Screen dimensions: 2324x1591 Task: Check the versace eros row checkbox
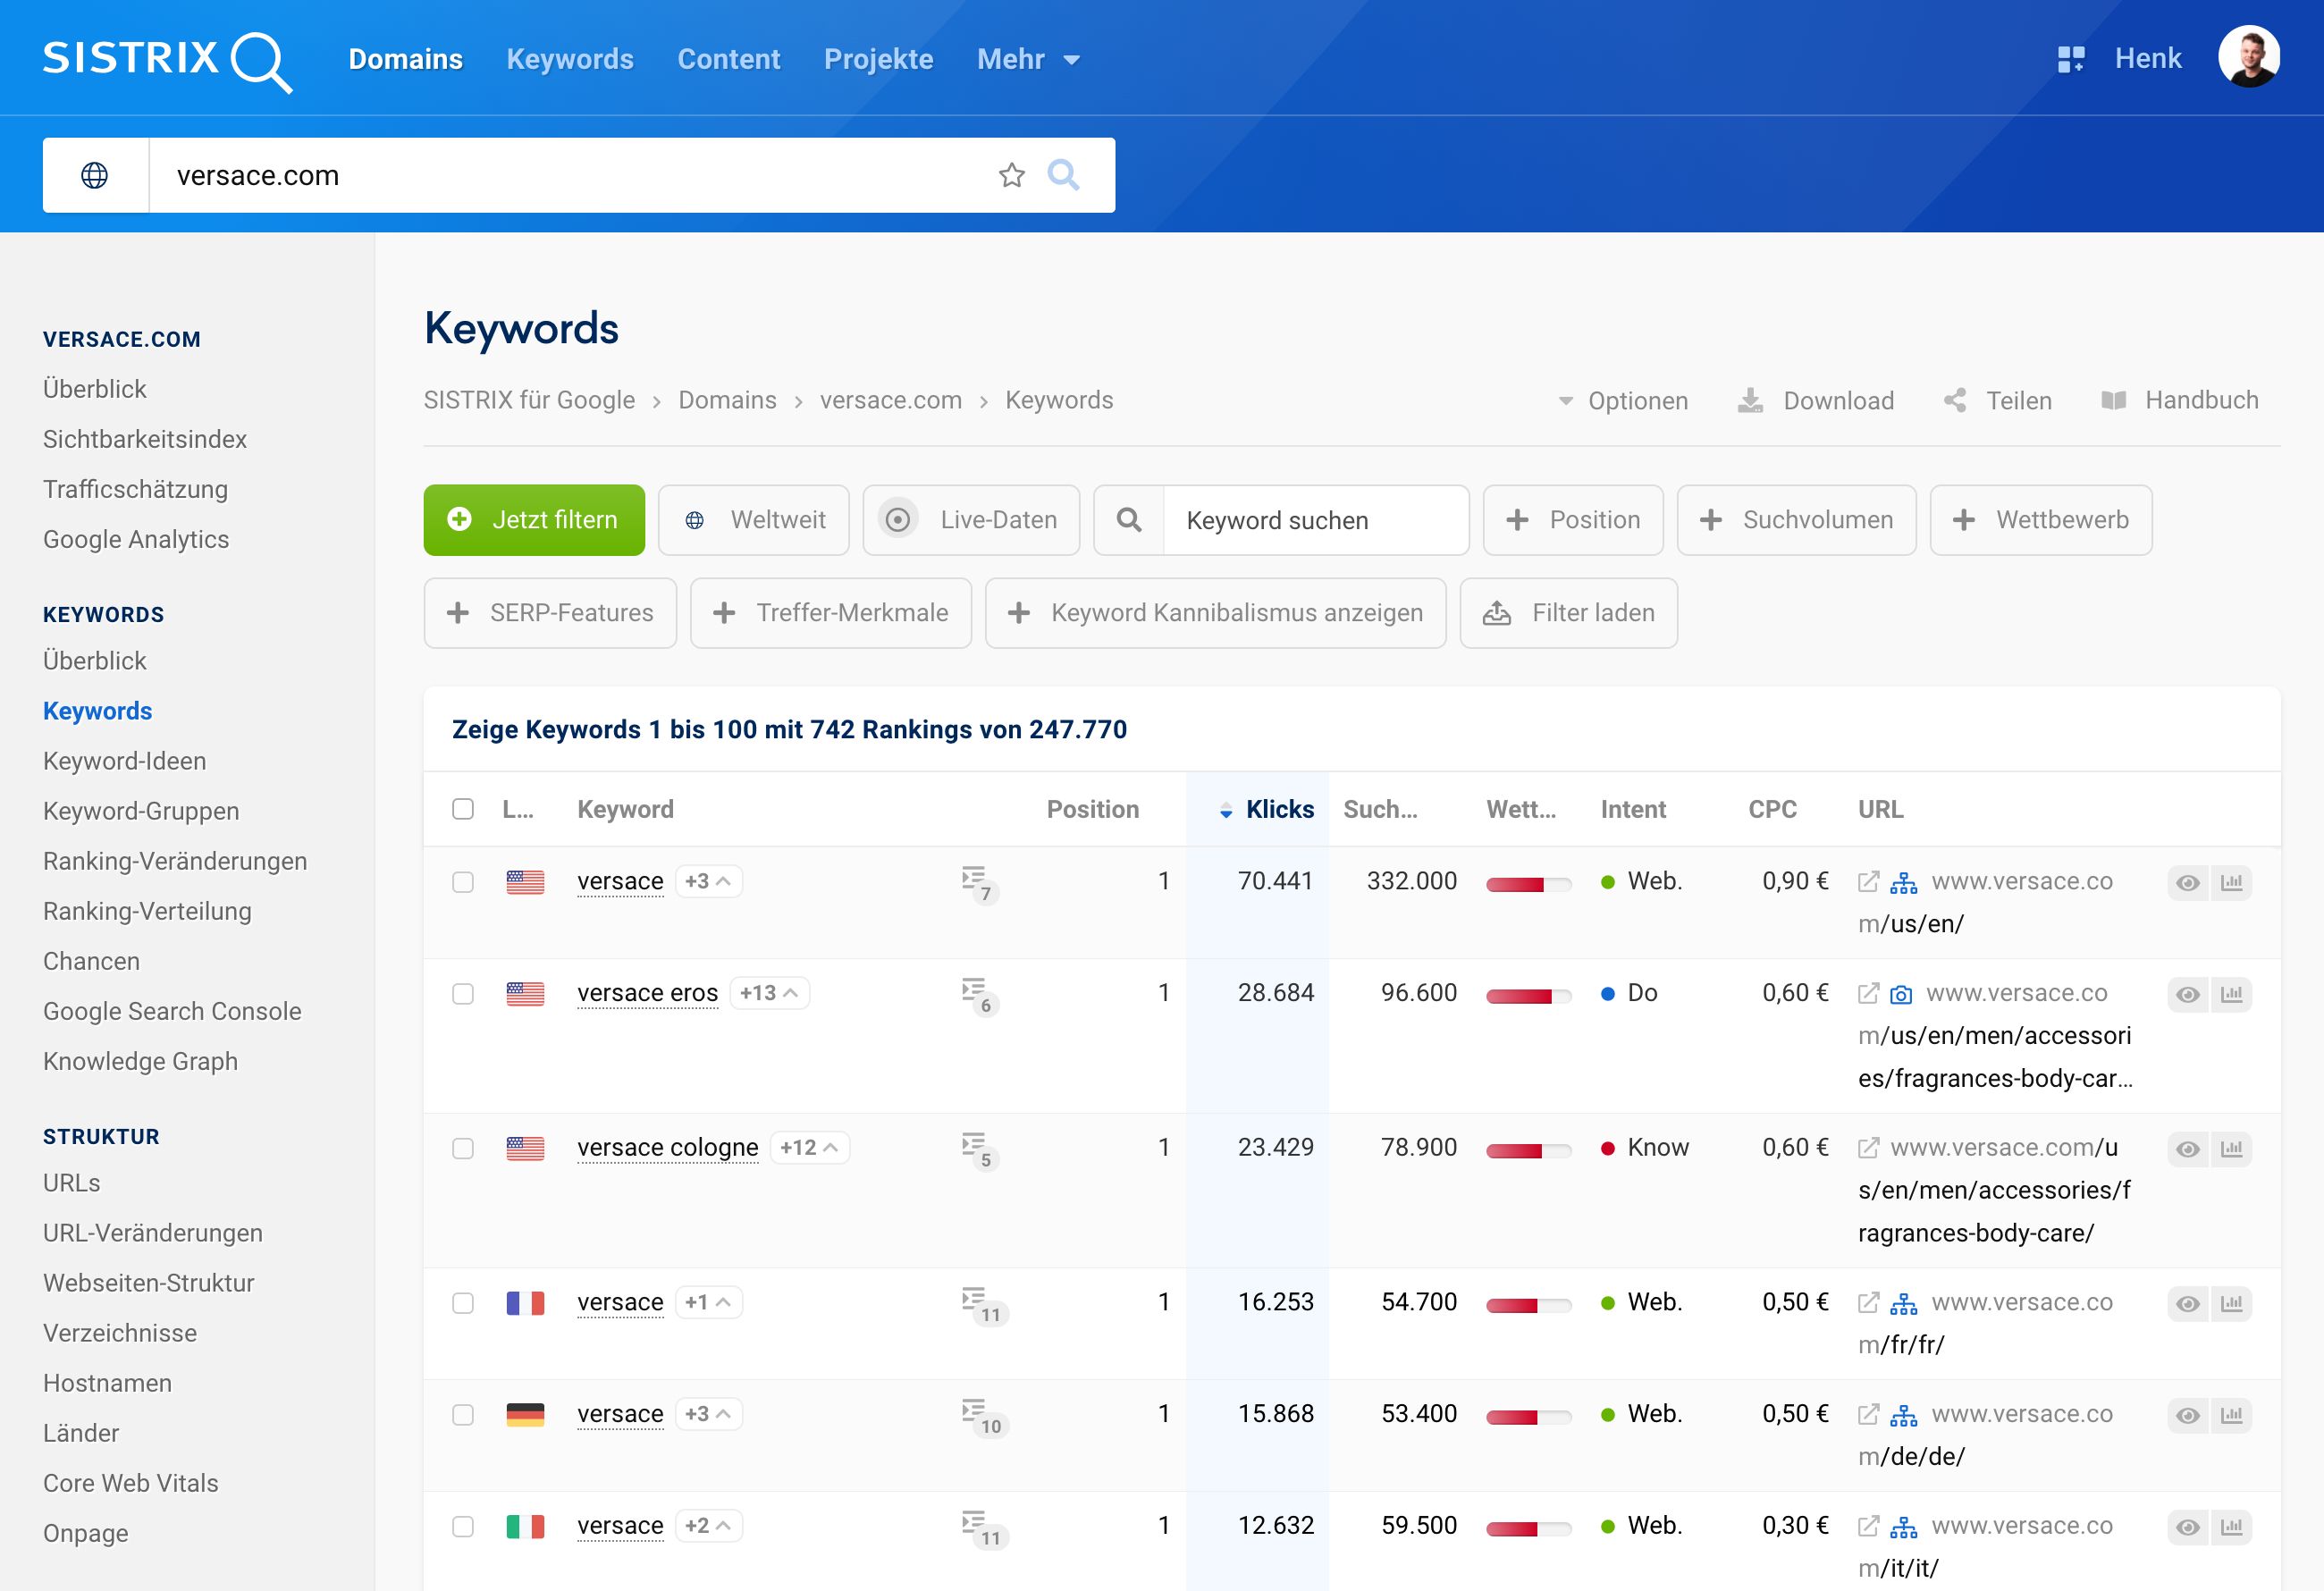tap(463, 994)
